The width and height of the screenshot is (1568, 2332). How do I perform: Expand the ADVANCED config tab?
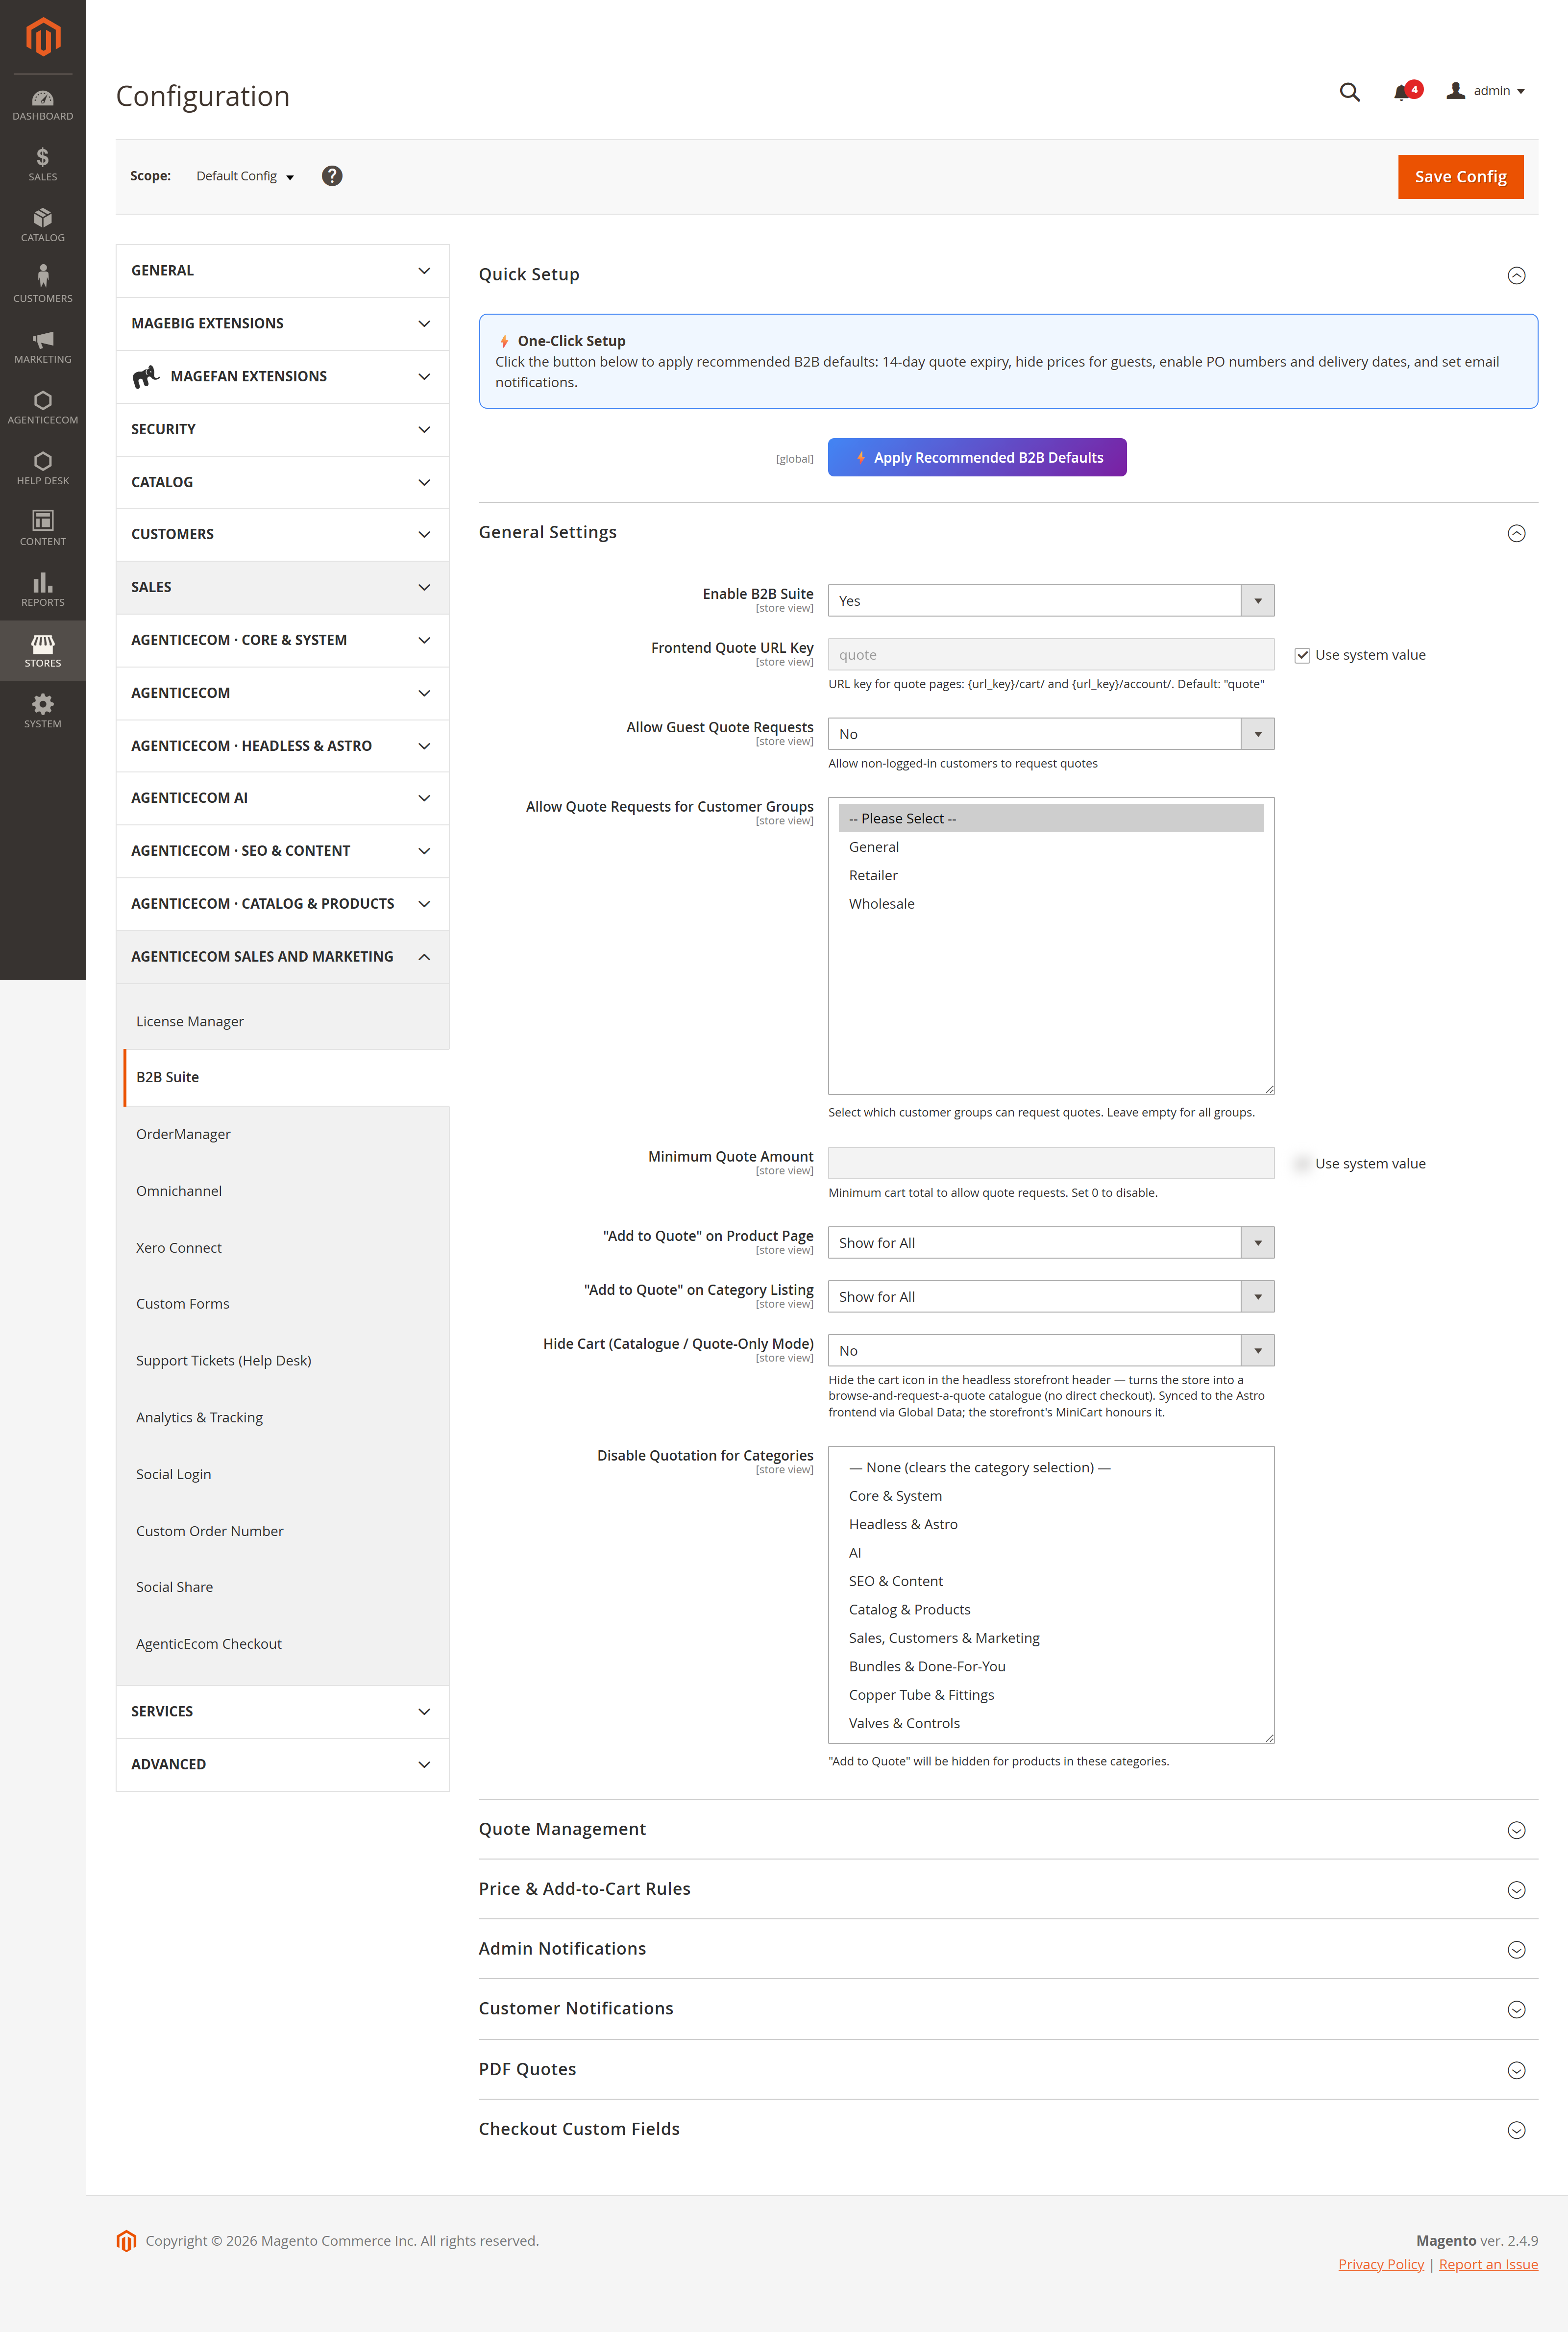point(282,1765)
